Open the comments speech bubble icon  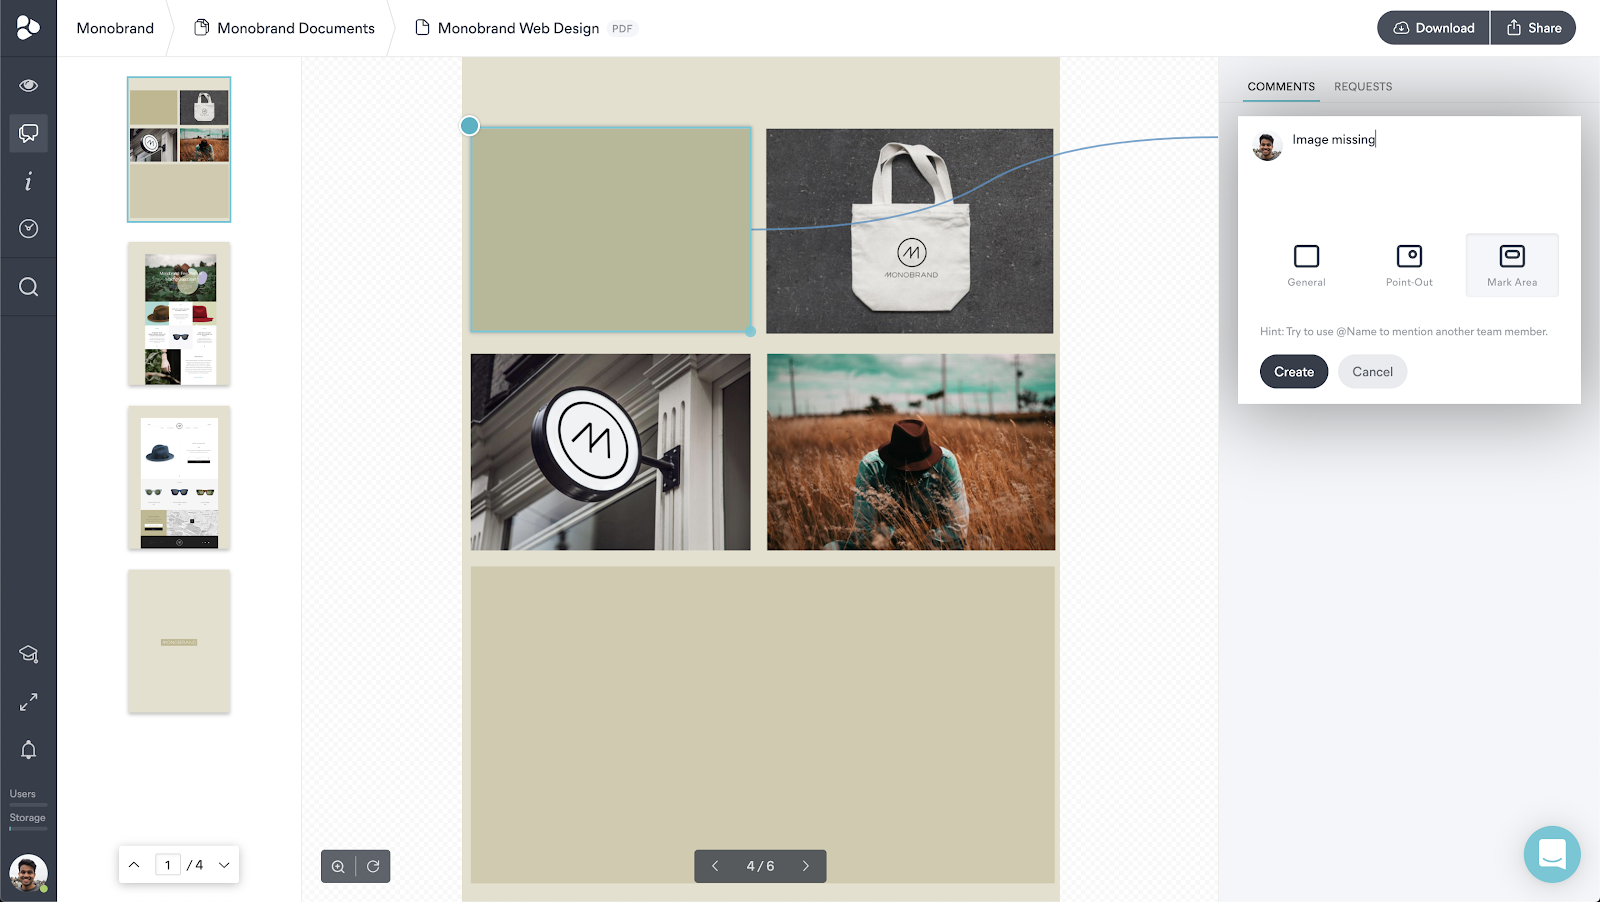pos(29,133)
